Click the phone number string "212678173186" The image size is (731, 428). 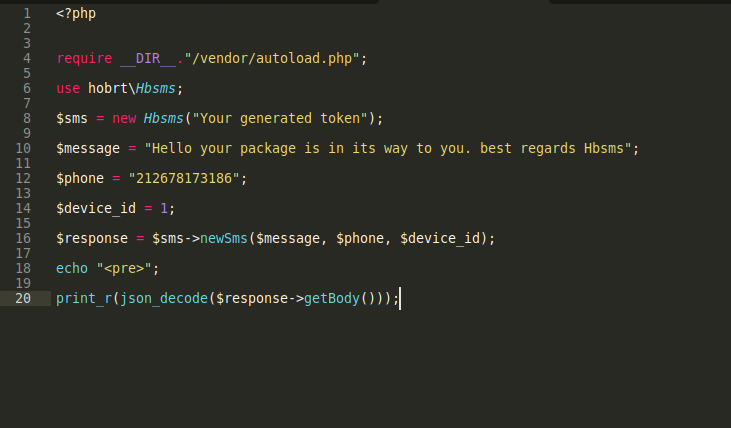[x=186, y=178]
